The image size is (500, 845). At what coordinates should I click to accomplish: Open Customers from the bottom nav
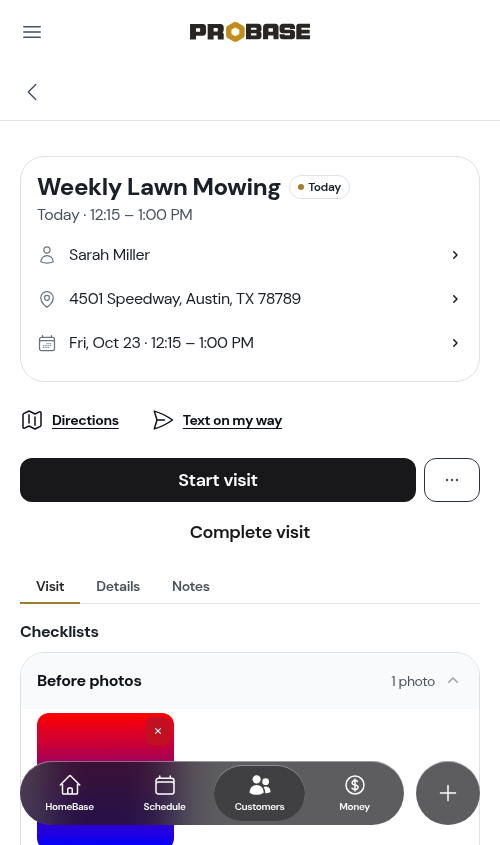259,793
